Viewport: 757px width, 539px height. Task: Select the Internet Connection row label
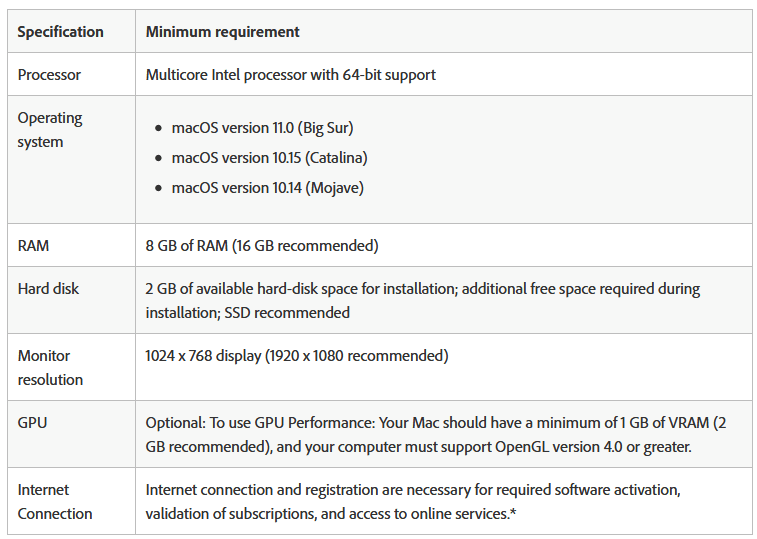pyautogui.click(x=55, y=502)
